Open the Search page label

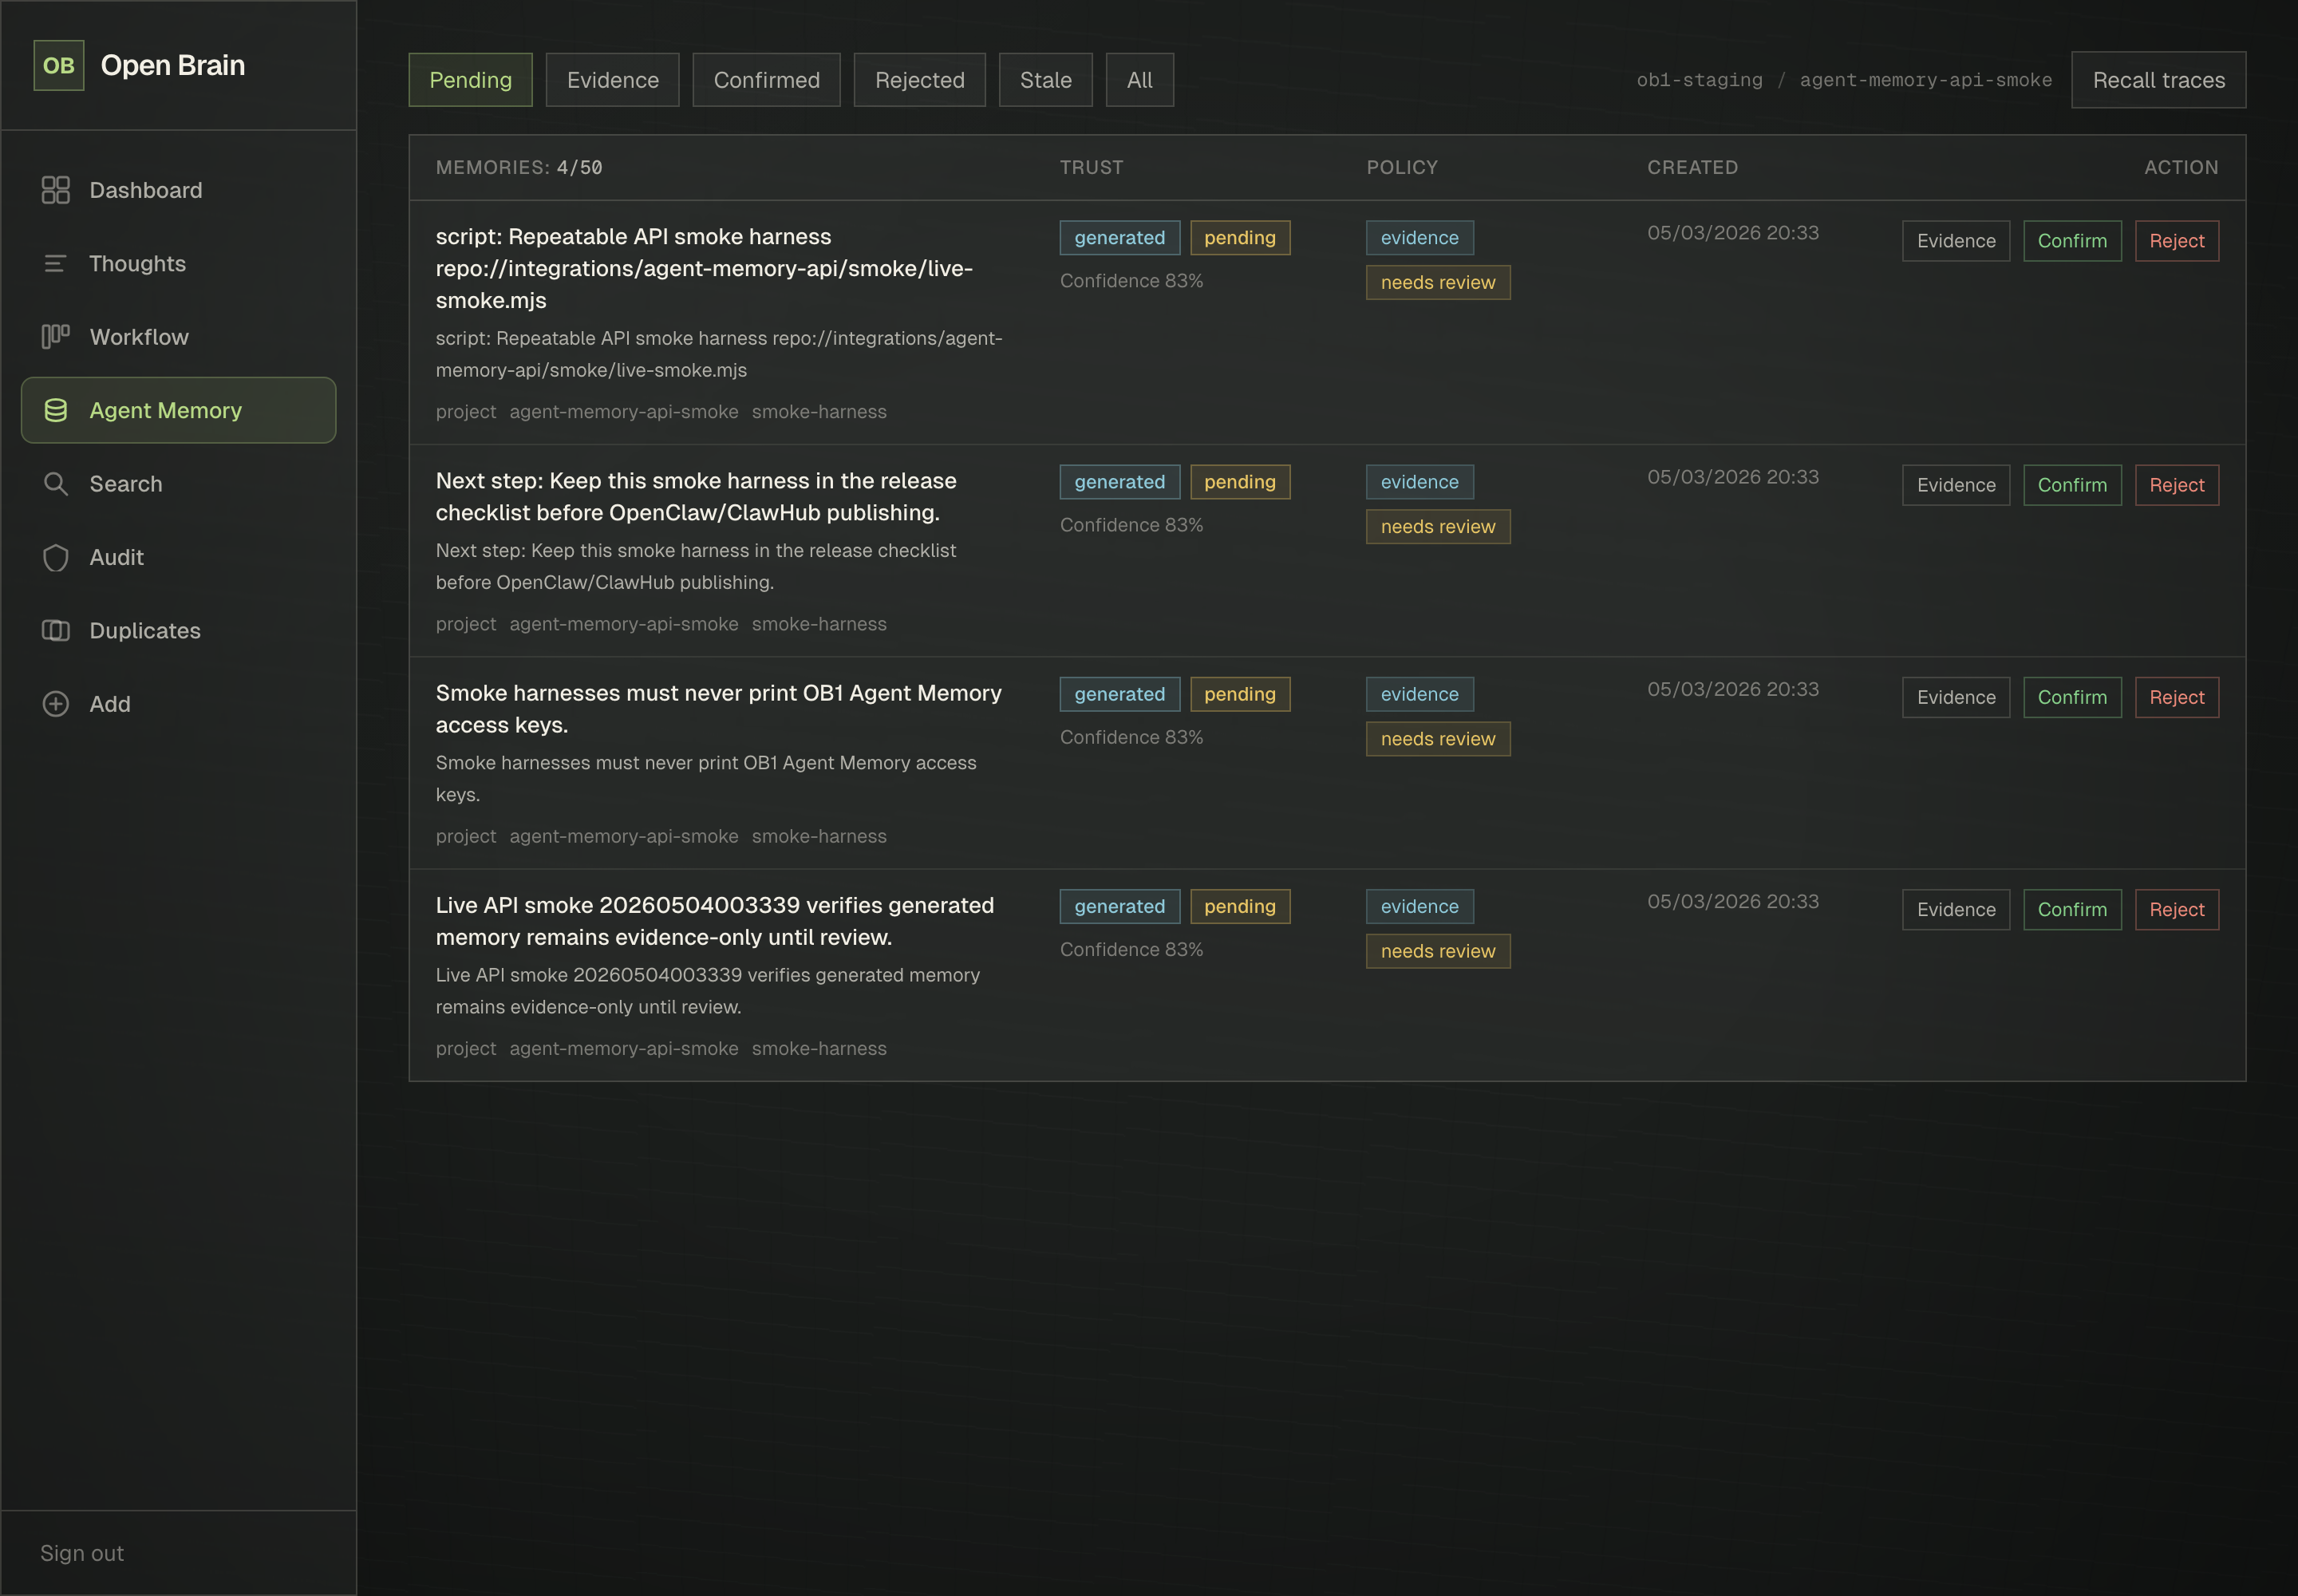[125, 484]
